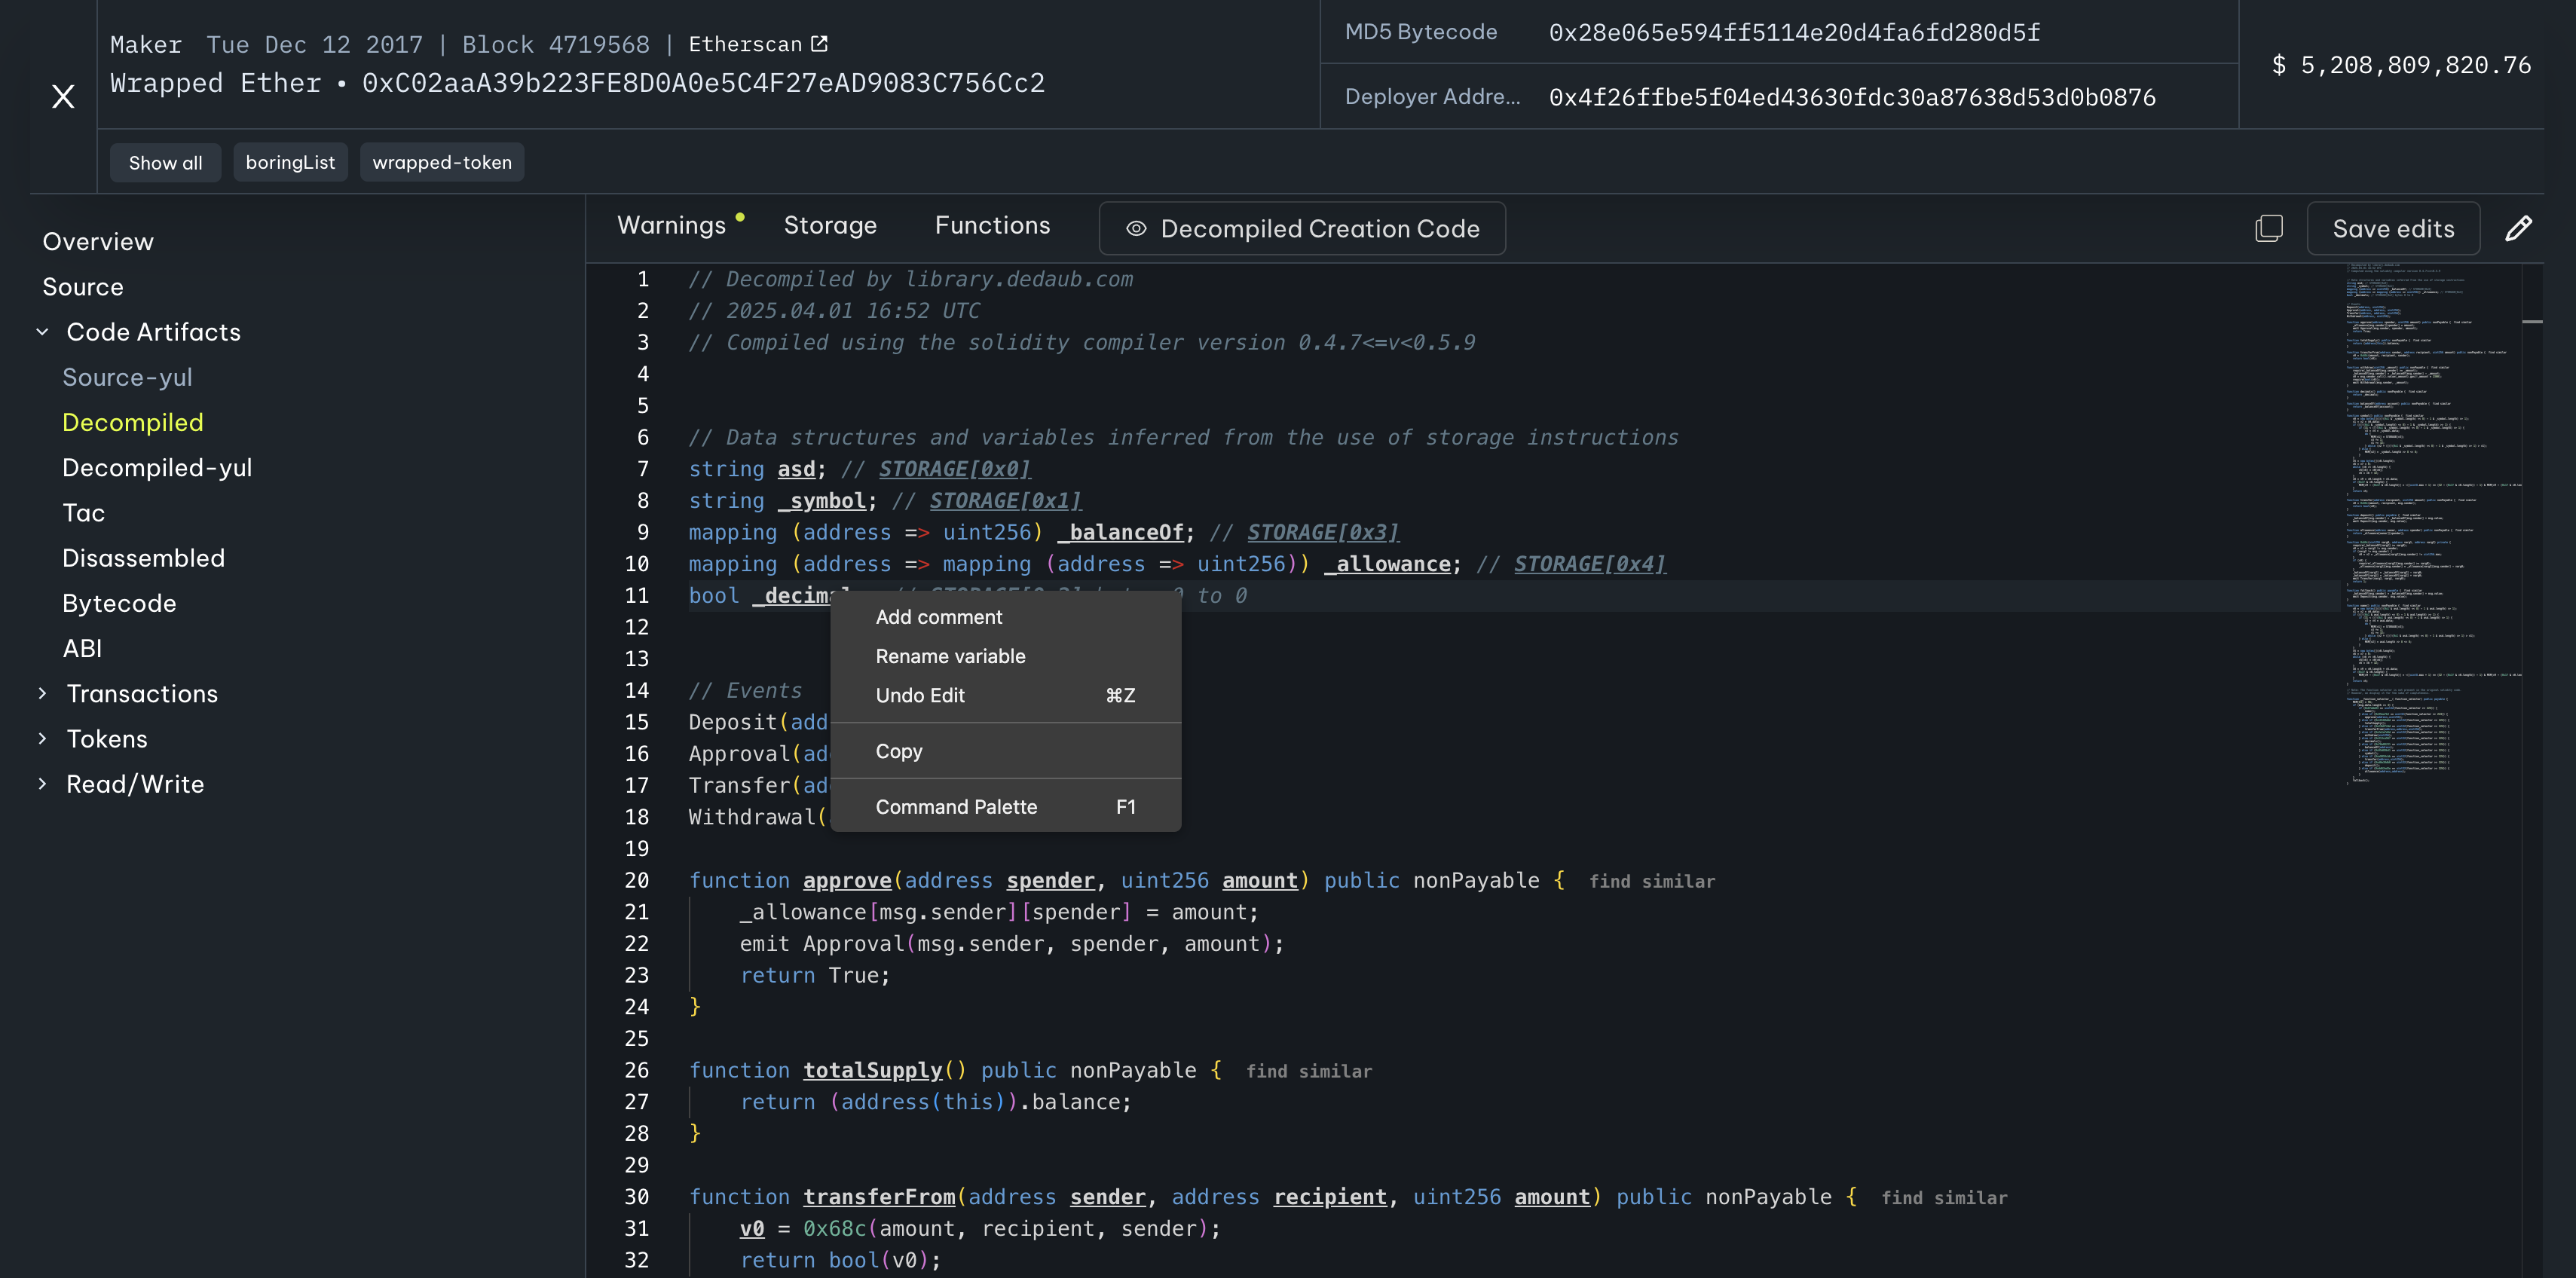Open Etherscan external link icon
Viewport: 2576px width, 1278px height.
pos(819,44)
